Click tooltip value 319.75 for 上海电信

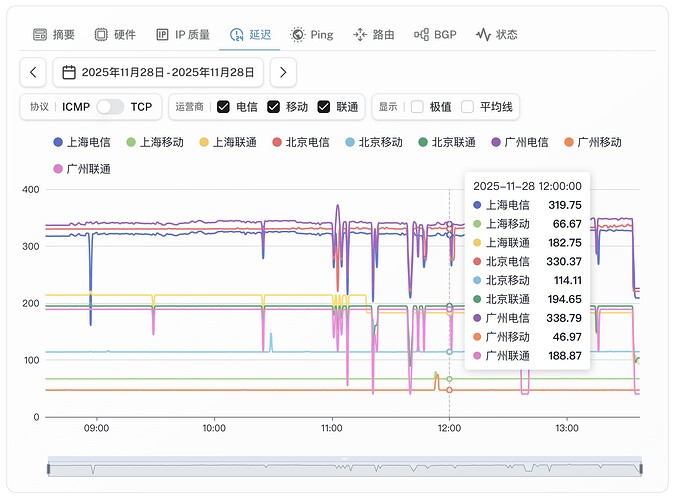pyautogui.click(x=565, y=205)
